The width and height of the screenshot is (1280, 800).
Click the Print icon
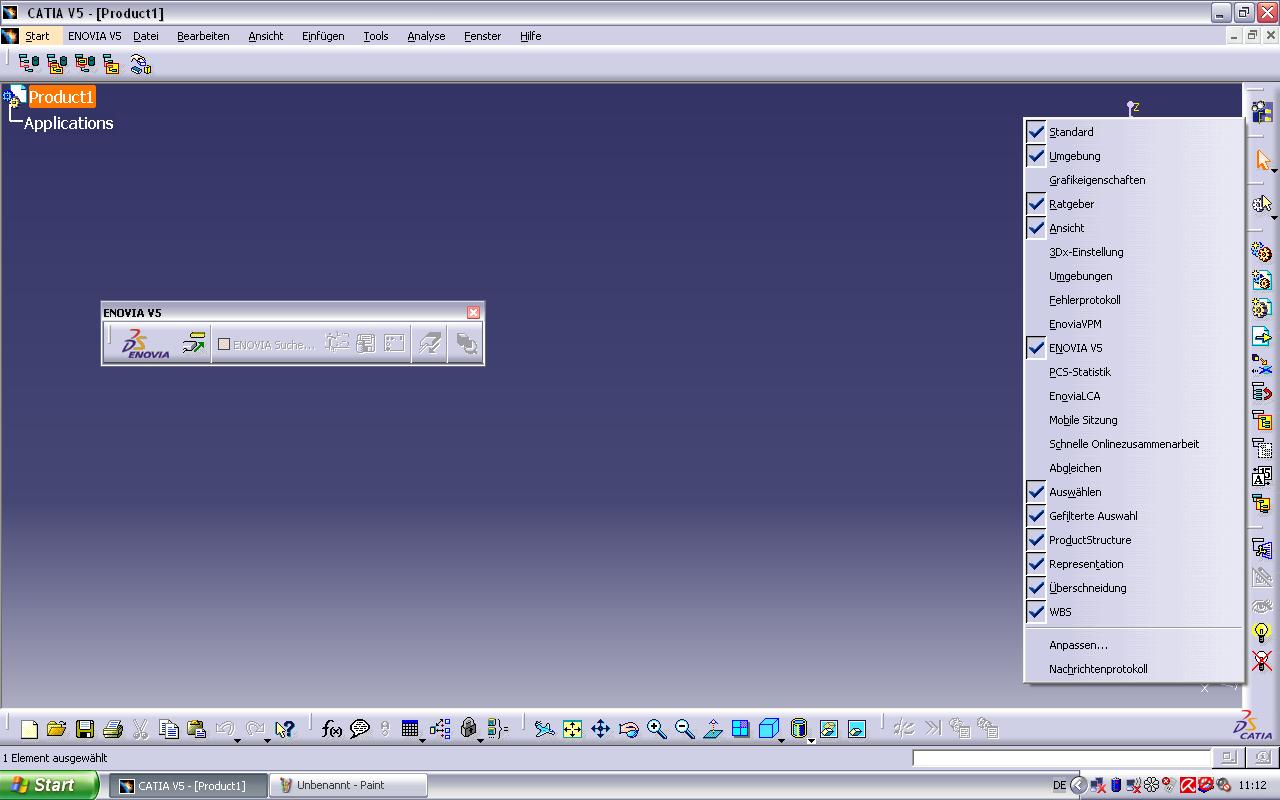[113, 729]
